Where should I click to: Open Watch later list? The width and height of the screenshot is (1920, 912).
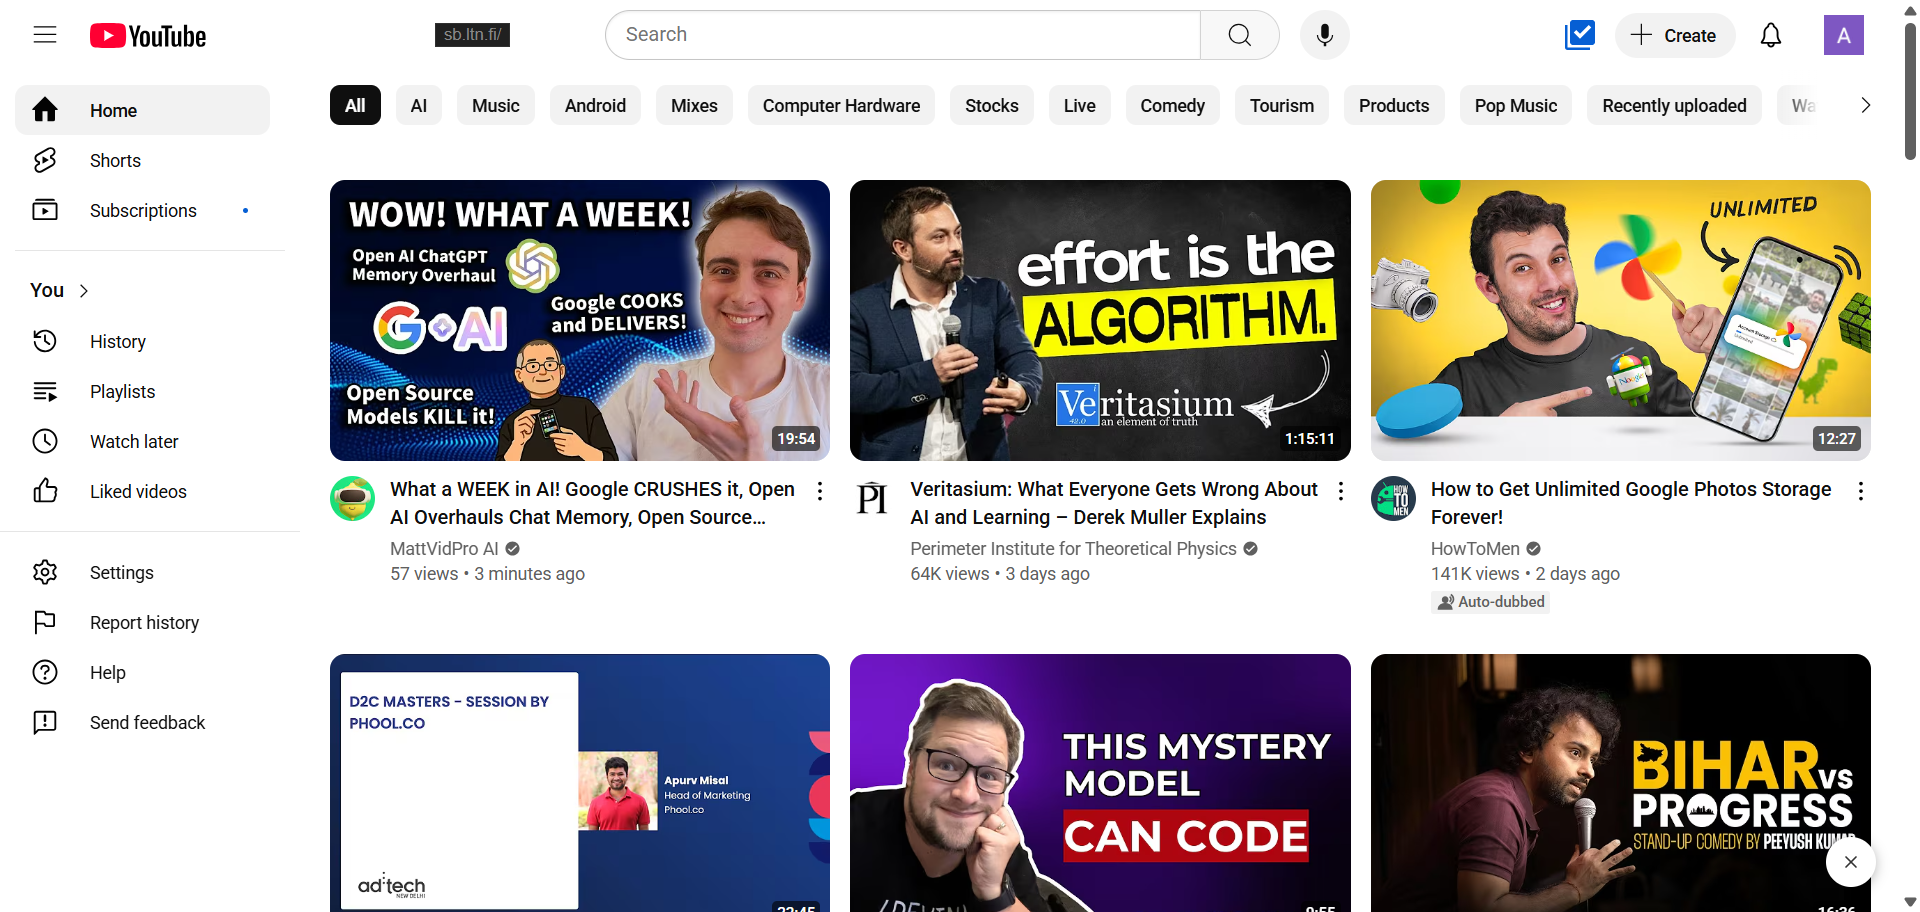143,441
